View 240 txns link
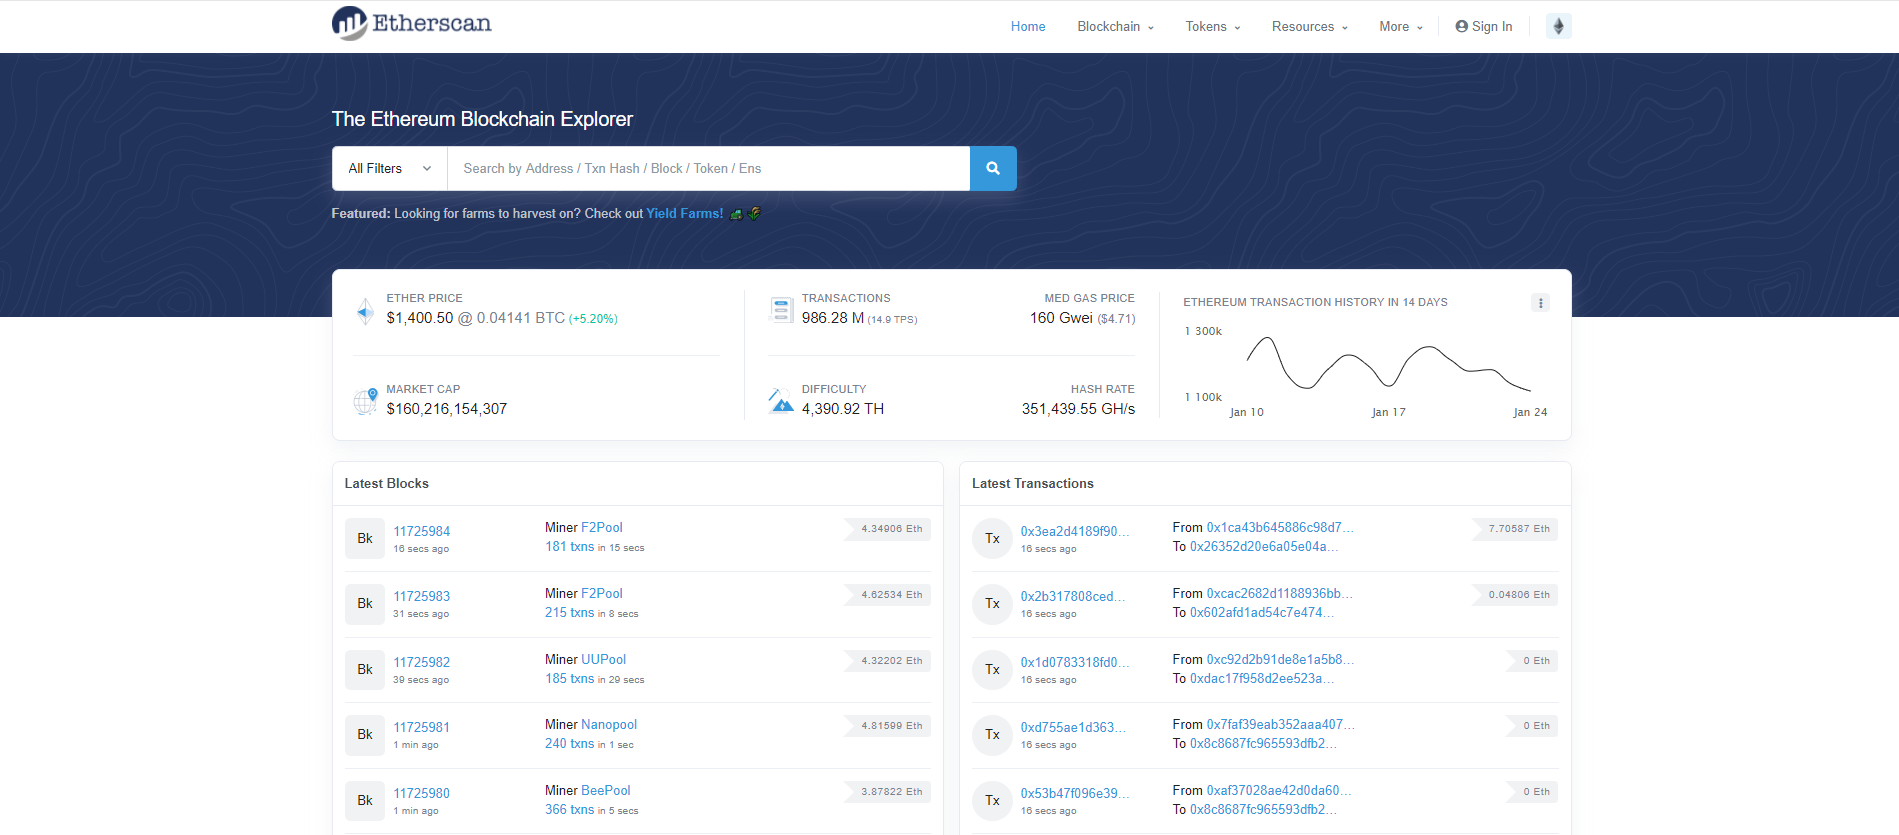Image resolution: width=1899 pixels, height=835 pixels. [x=570, y=743]
